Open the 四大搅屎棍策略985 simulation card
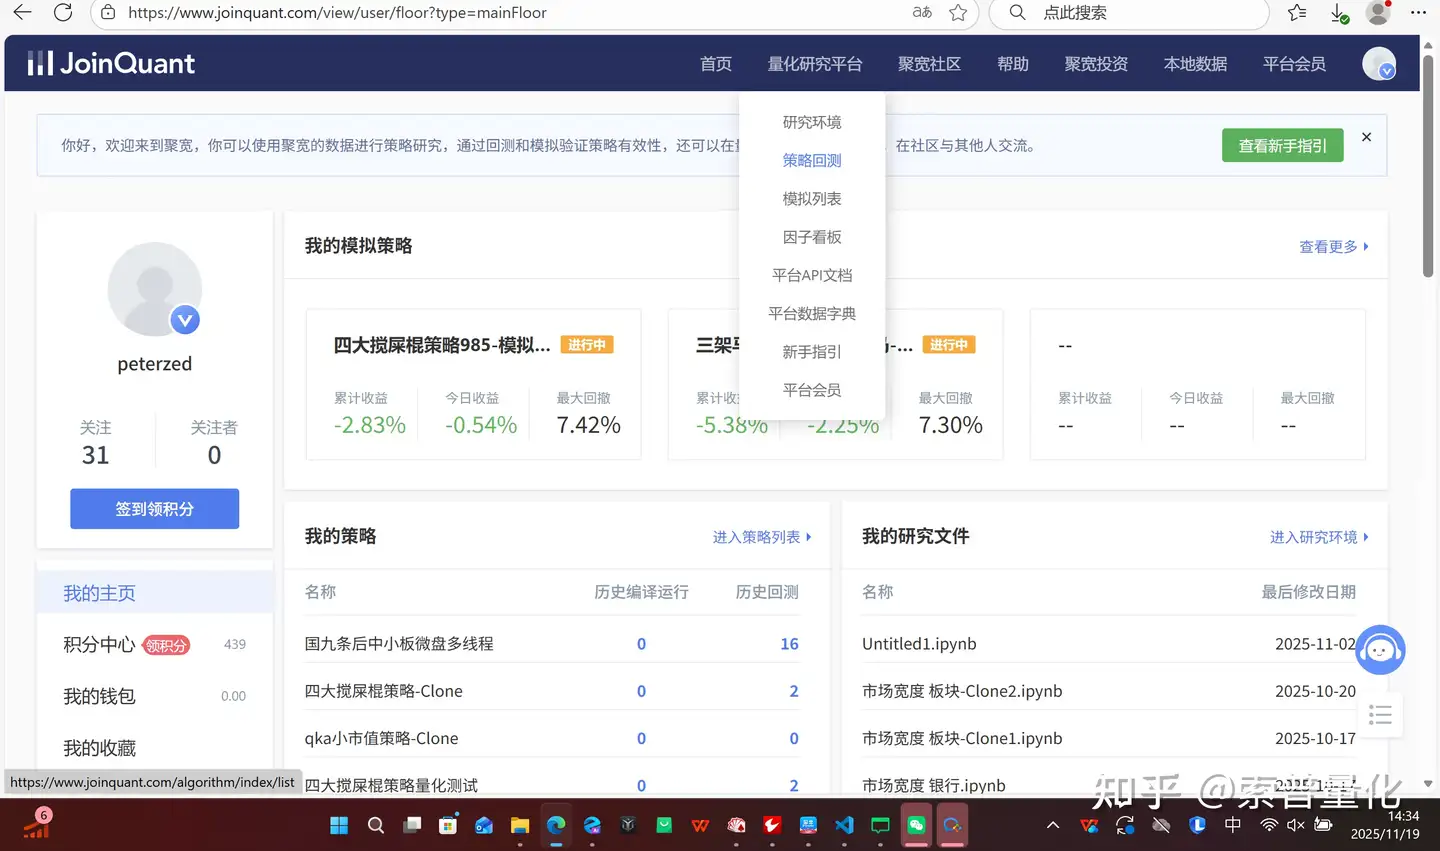Screen dimensions: 1440x851 coord(473,384)
